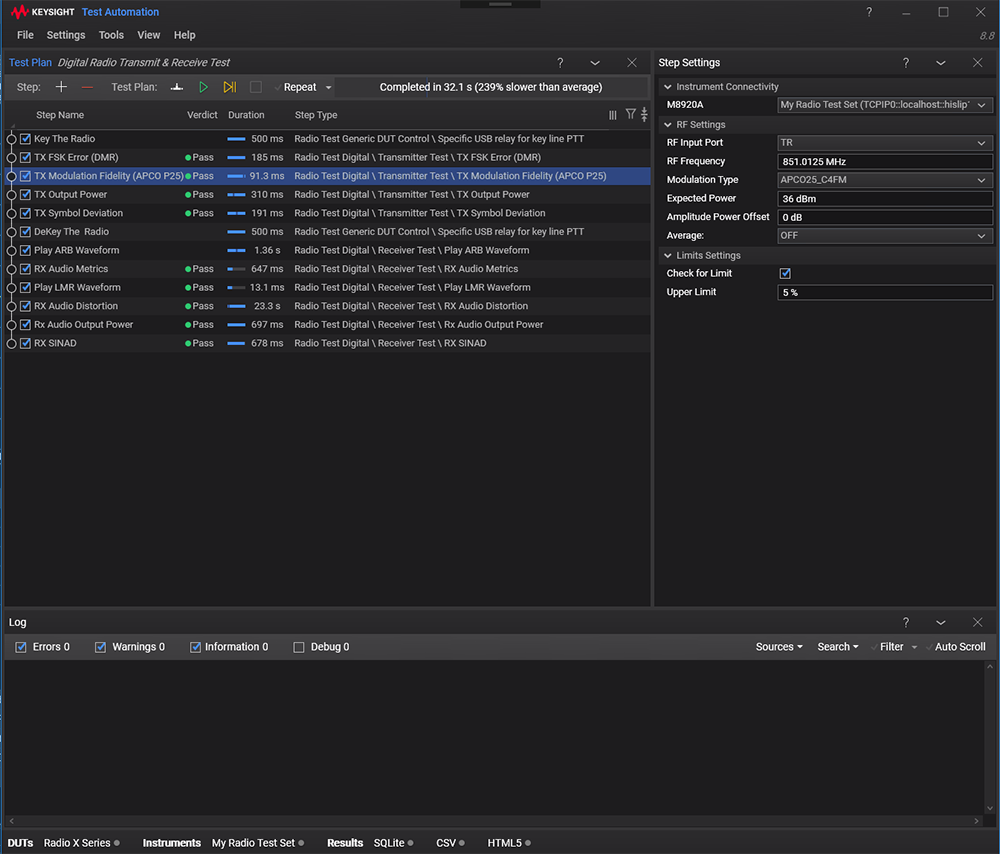
Task: Open the Settings menu
Action: point(66,35)
